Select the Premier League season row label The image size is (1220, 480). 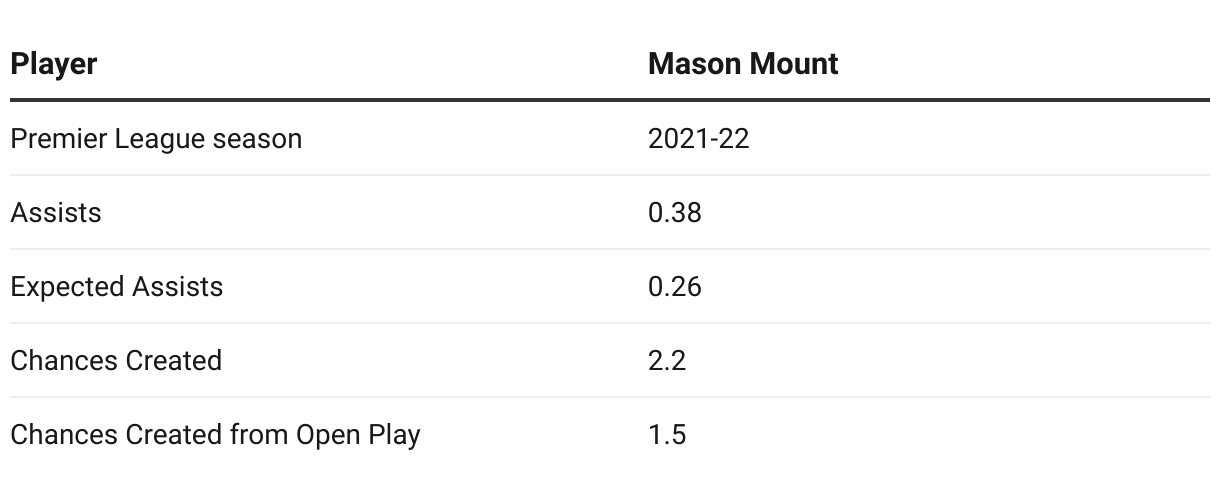(156, 138)
